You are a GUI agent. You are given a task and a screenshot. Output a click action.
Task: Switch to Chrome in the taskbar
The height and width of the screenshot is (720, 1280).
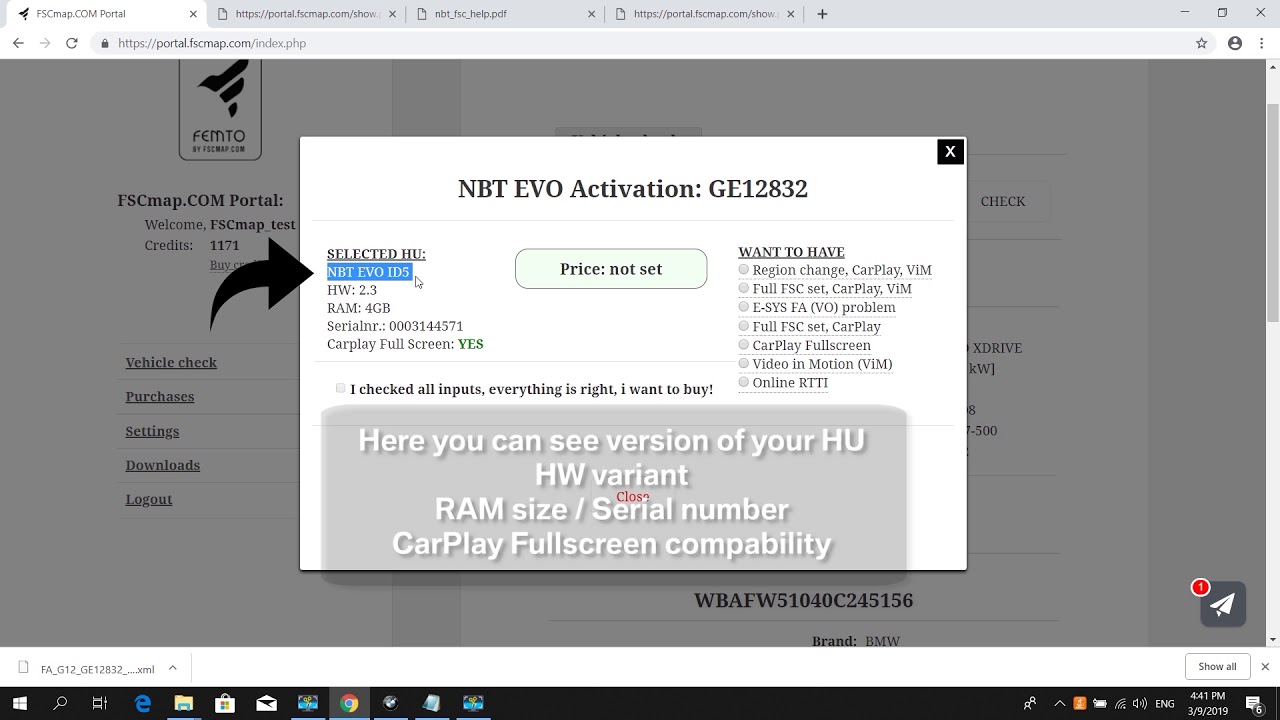[x=349, y=703]
